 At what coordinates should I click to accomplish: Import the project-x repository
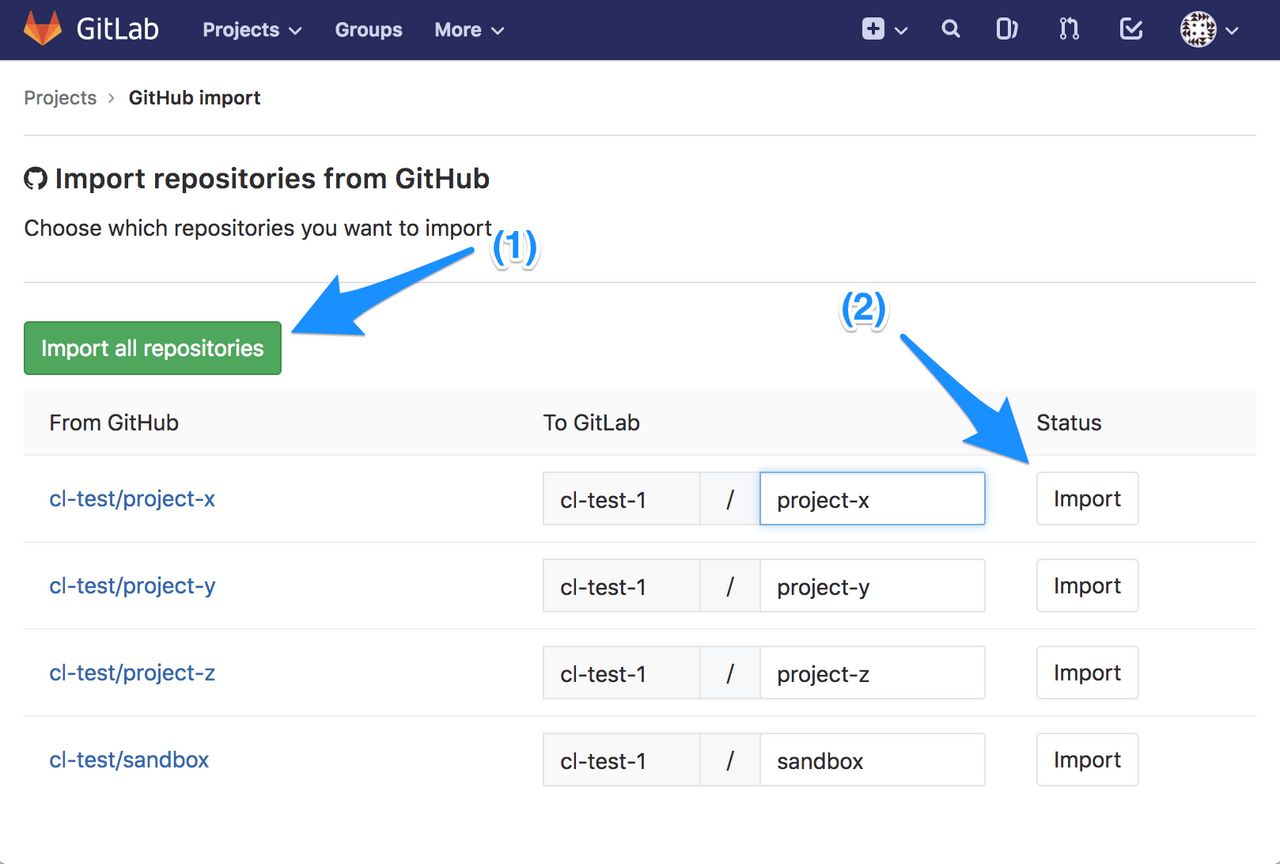pos(1087,499)
